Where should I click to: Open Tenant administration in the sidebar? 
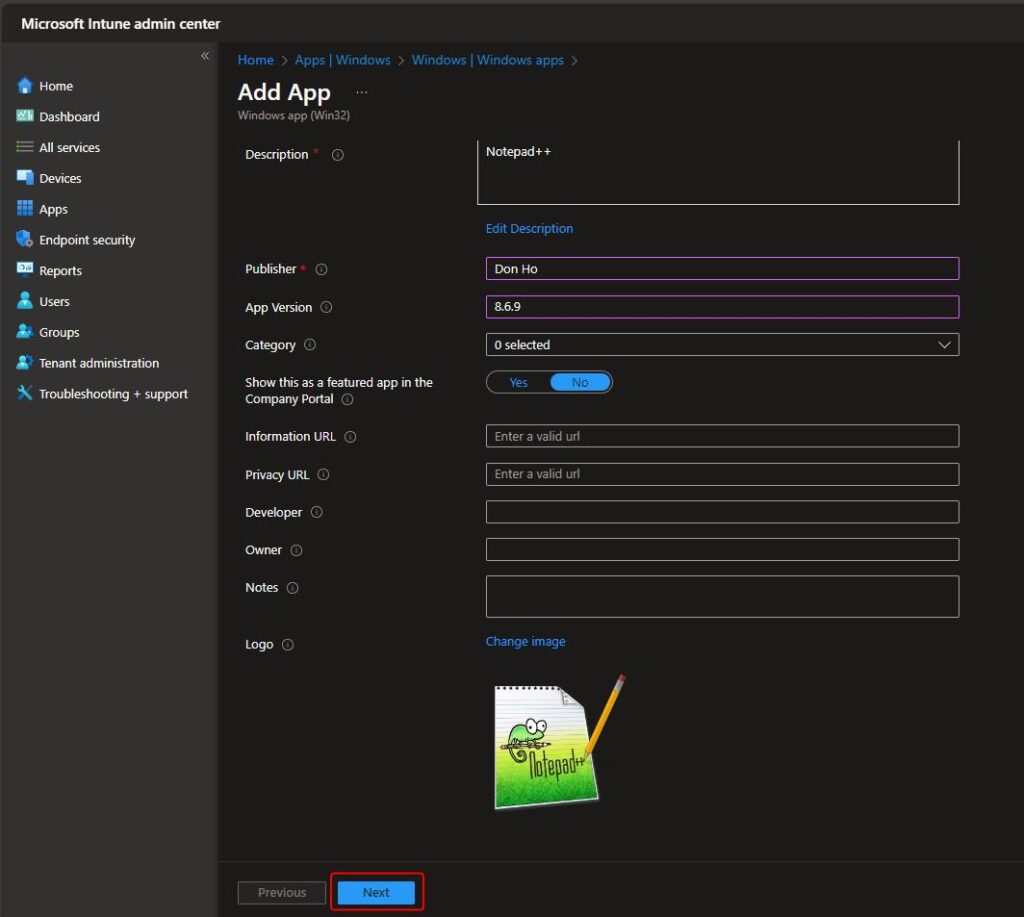(99, 363)
